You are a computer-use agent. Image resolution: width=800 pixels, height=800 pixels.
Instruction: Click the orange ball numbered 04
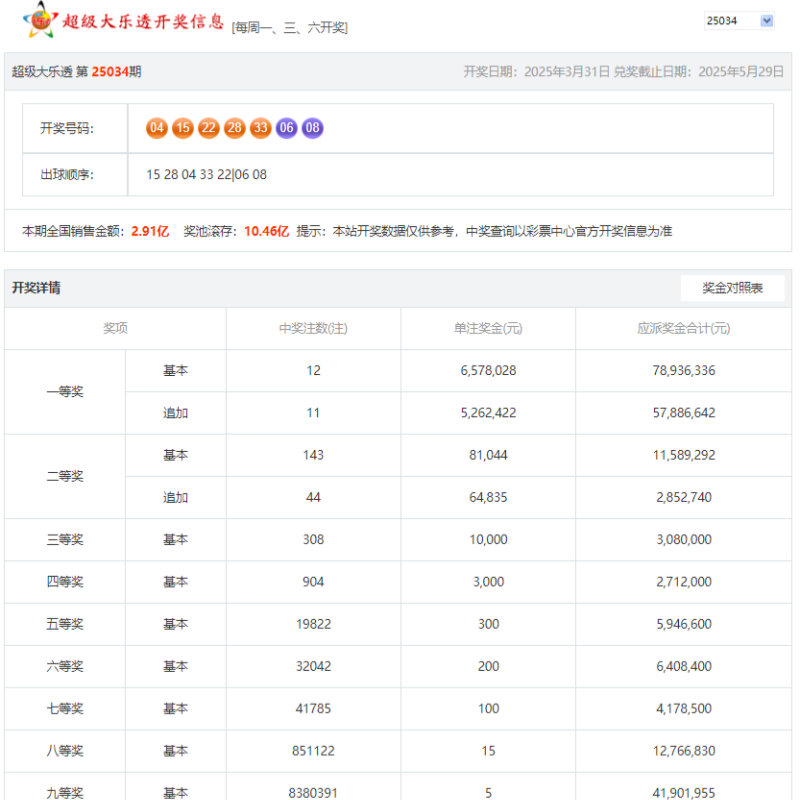tap(157, 128)
